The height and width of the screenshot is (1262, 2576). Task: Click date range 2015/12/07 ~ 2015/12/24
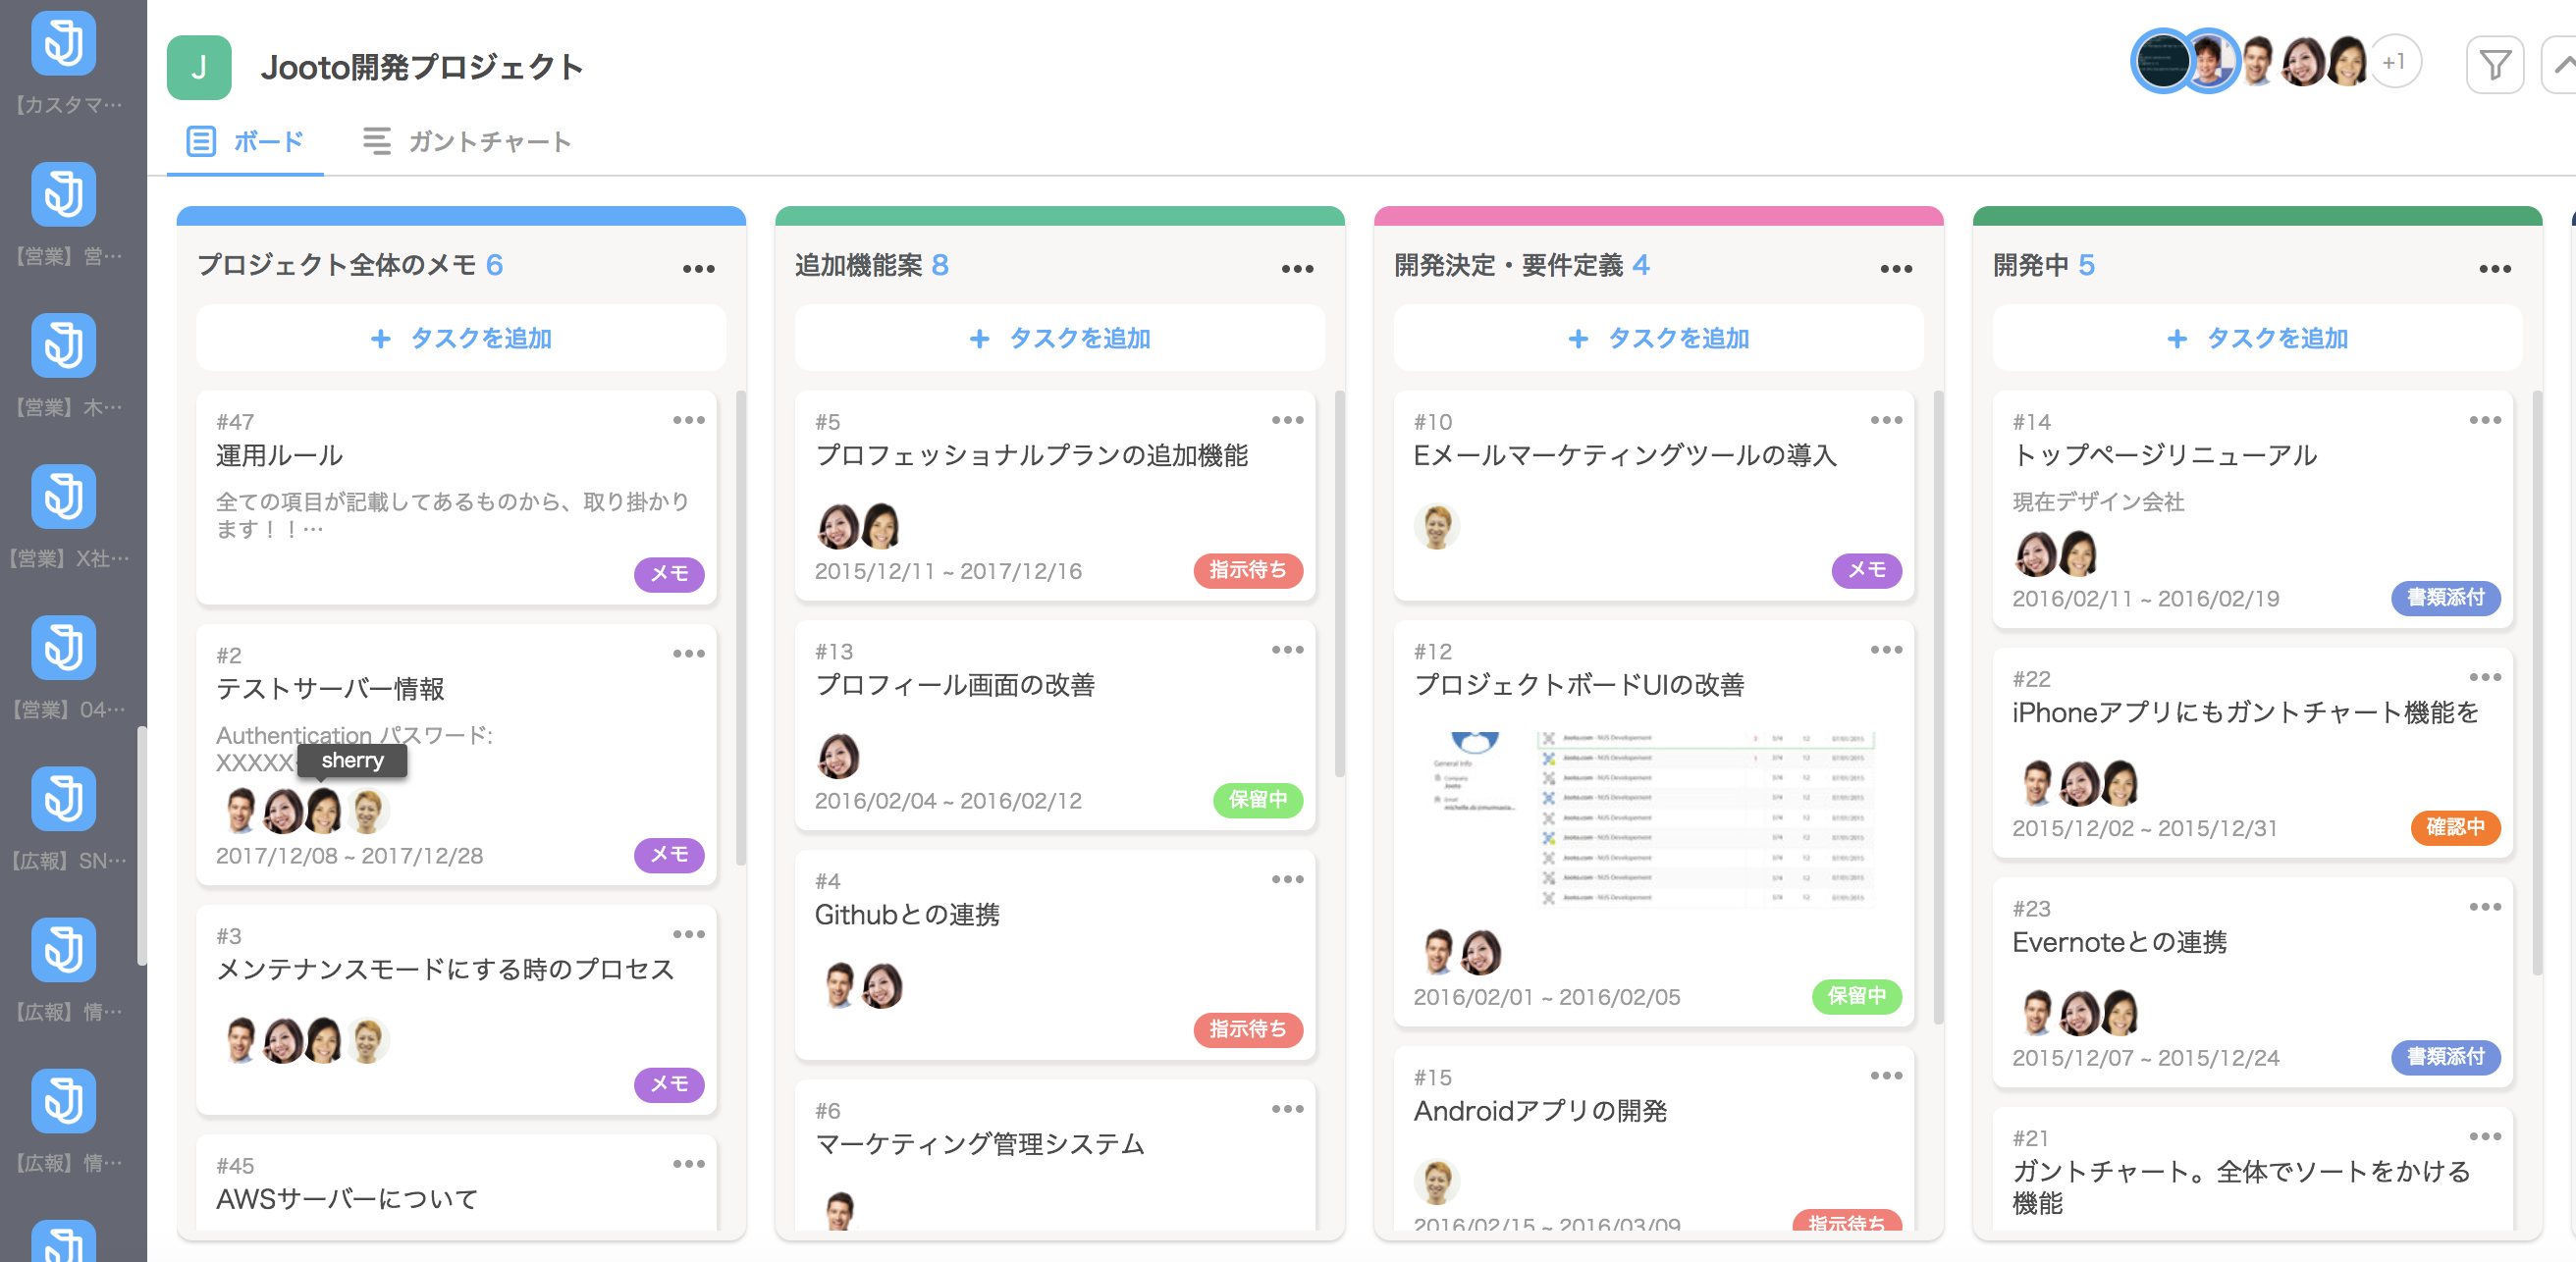[2146, 1058]
